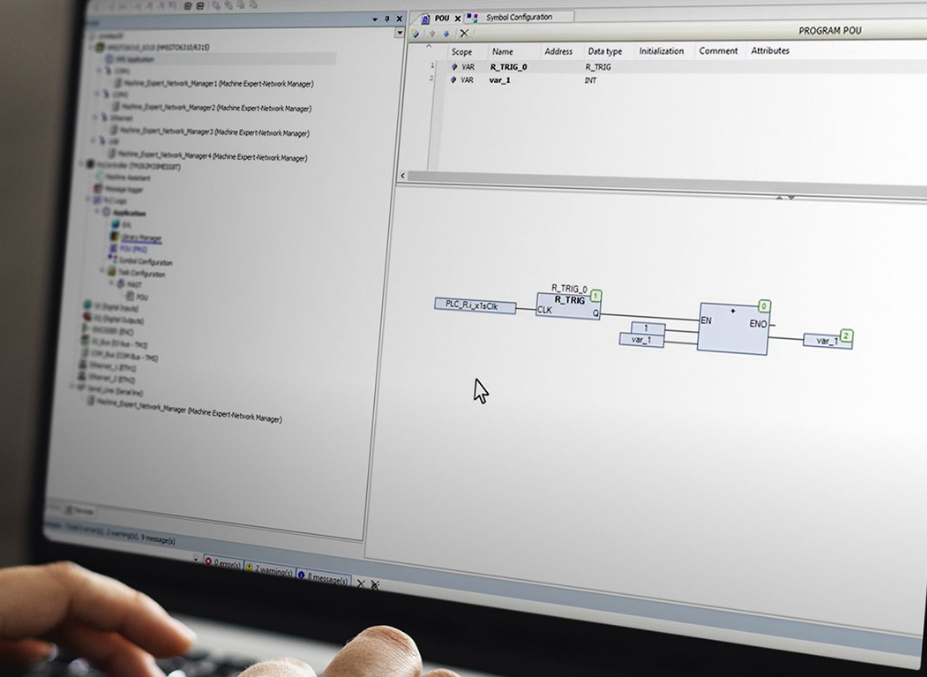Toggle the 0 error(s) filter button

[225, 566]
